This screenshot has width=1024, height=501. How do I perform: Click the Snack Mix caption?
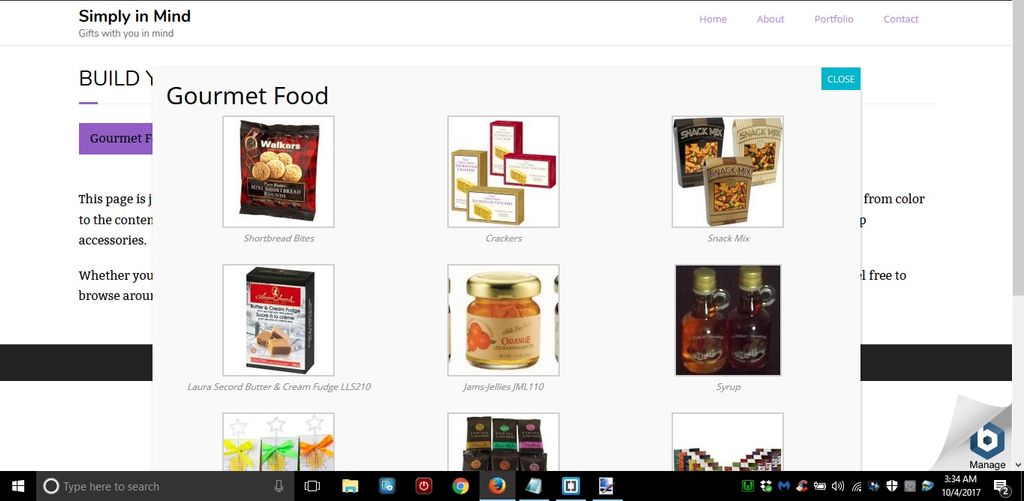[x=728, y=238]
